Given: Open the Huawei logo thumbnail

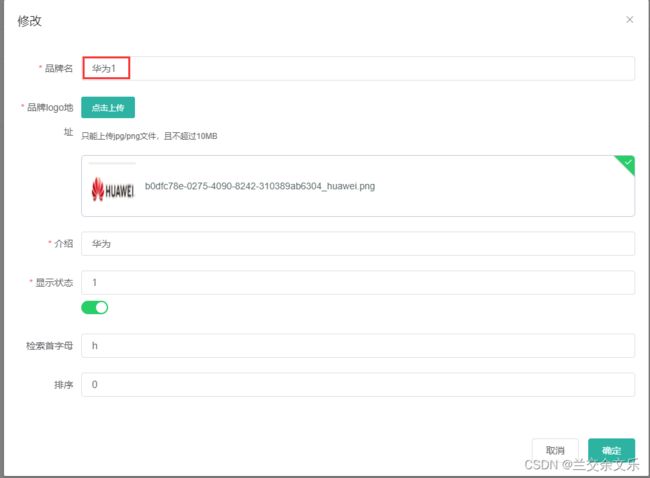Looking at the screenshot, I should tap(113, 189).
